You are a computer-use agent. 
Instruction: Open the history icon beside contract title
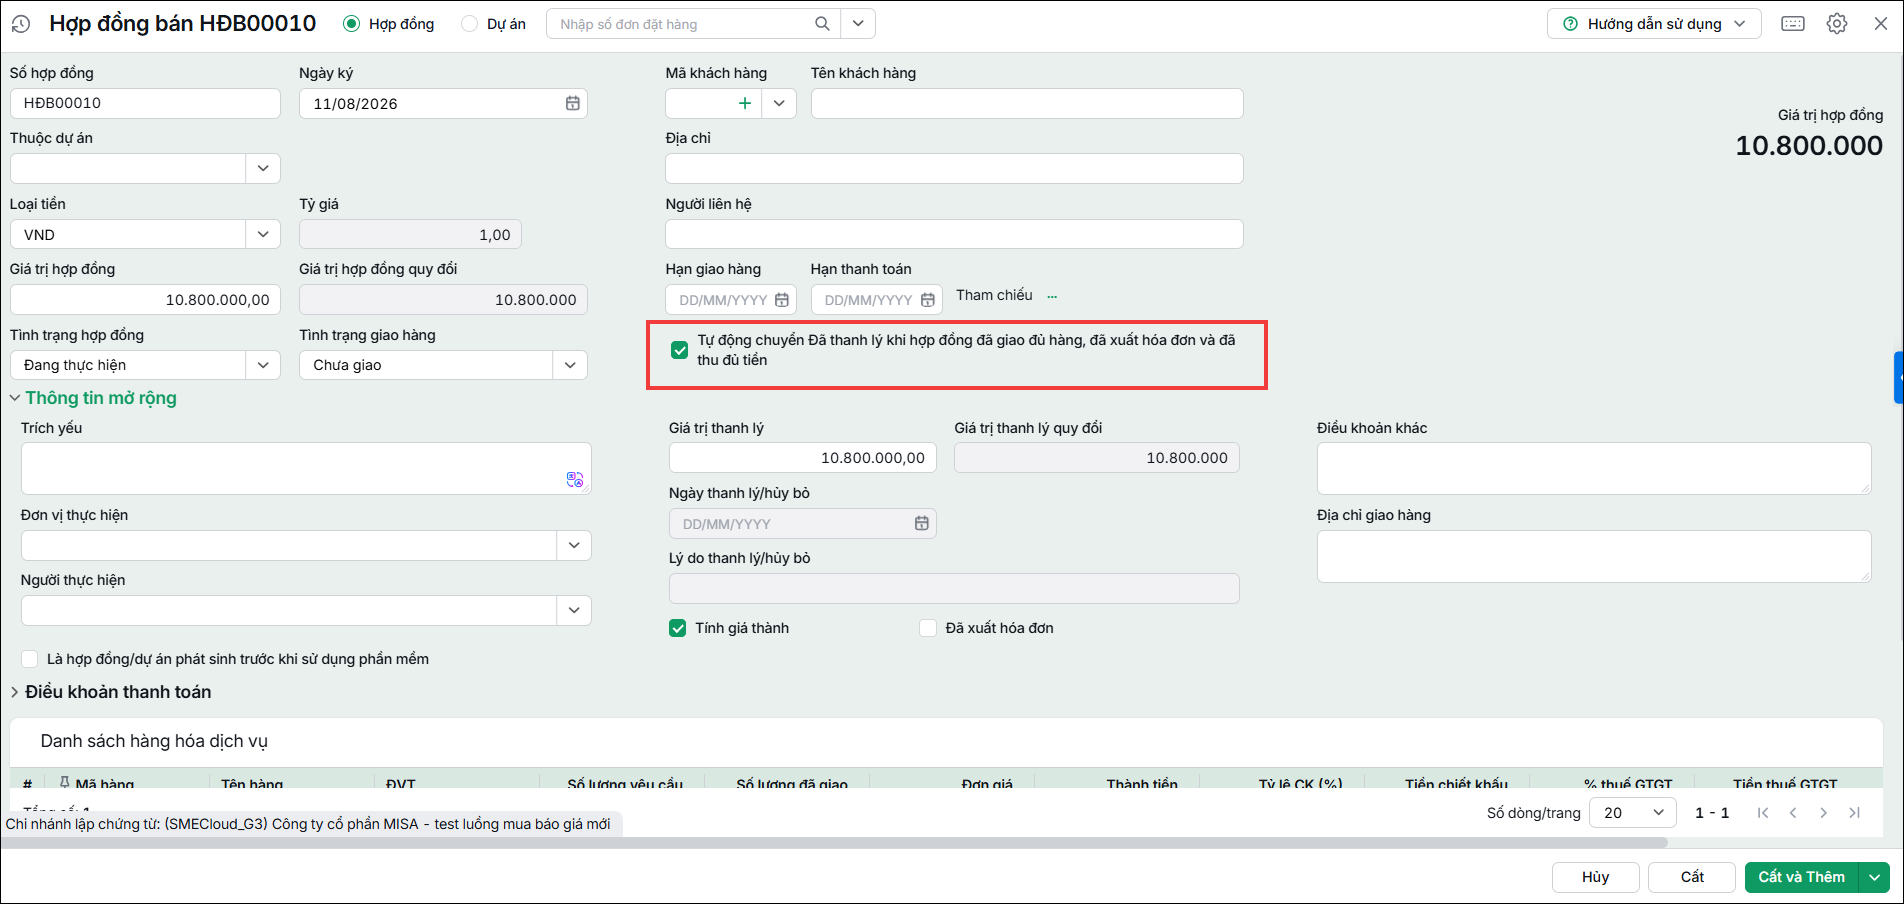(20, 24)
